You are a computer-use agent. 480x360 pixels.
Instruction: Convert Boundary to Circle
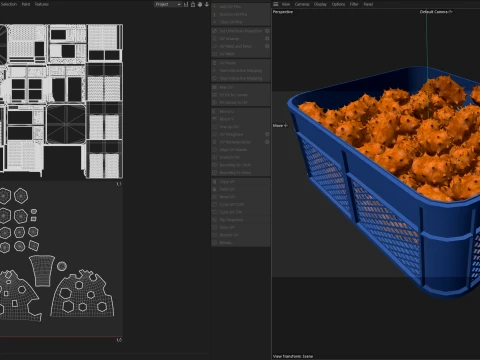coord(241,165)
